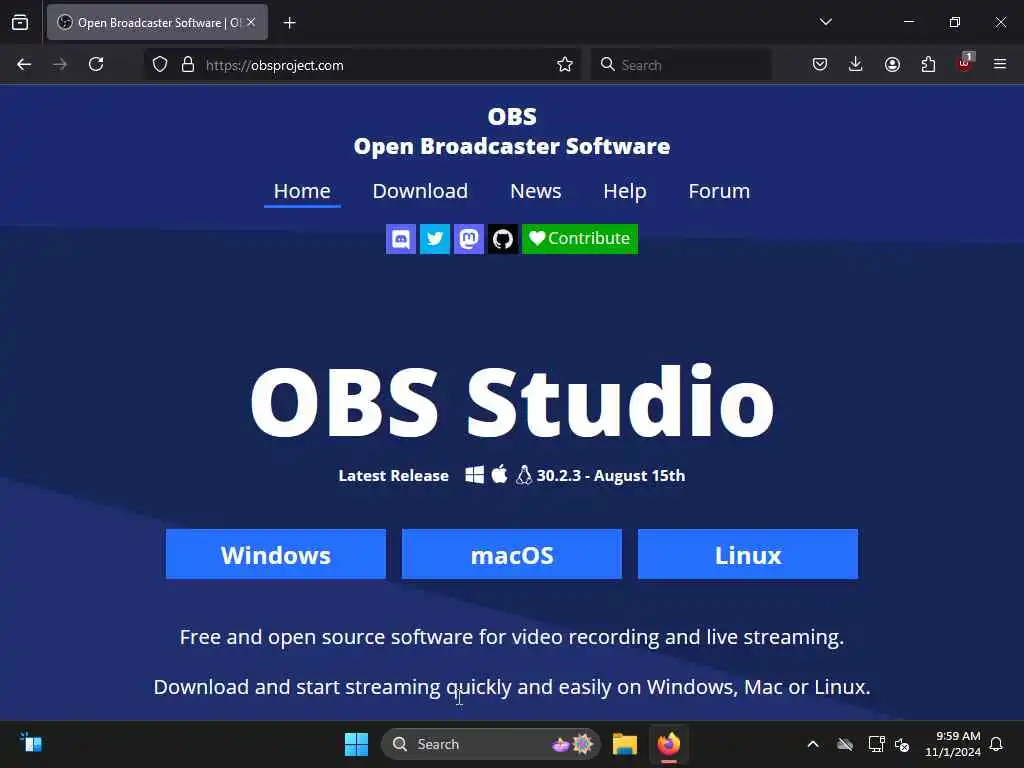Expand the list all tabs chevron
The image size is (1024, 768).
point(825,22)
